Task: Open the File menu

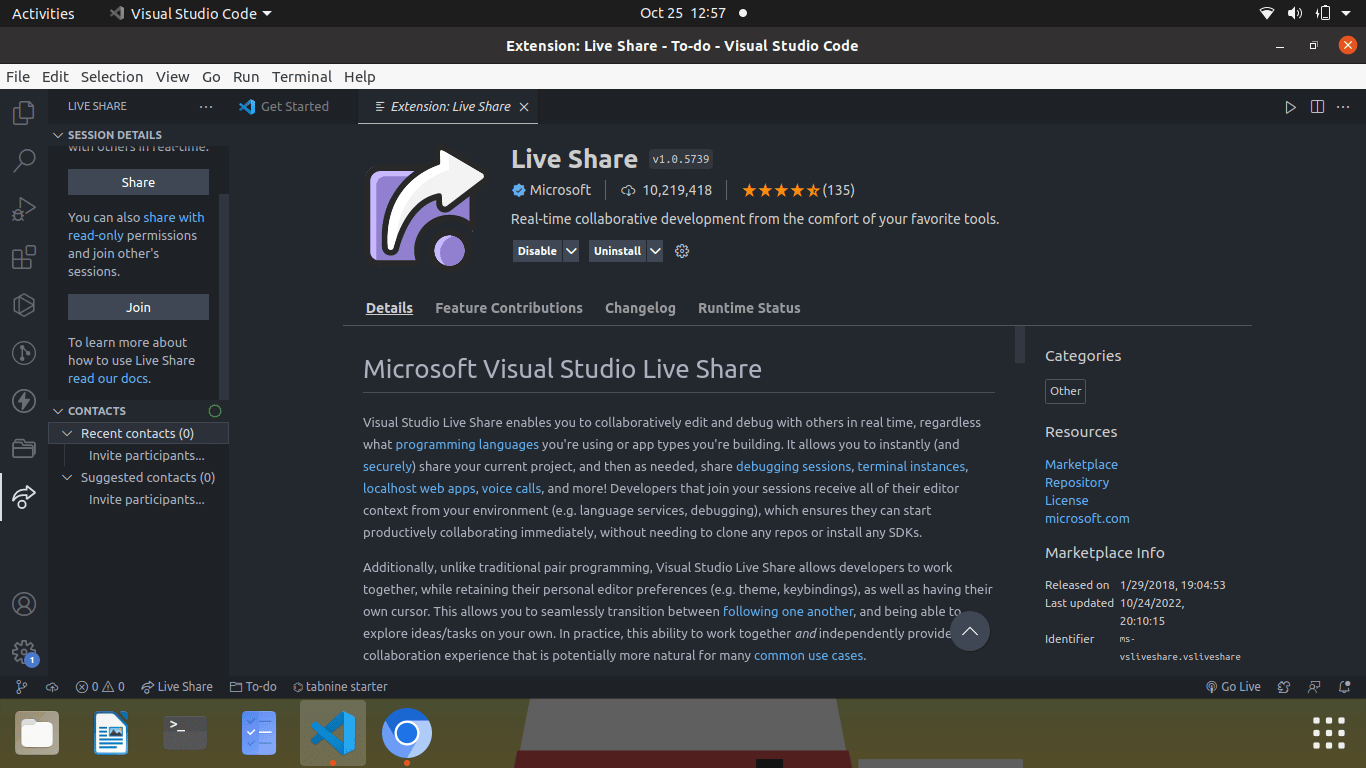Action: [x=18, y=77]
